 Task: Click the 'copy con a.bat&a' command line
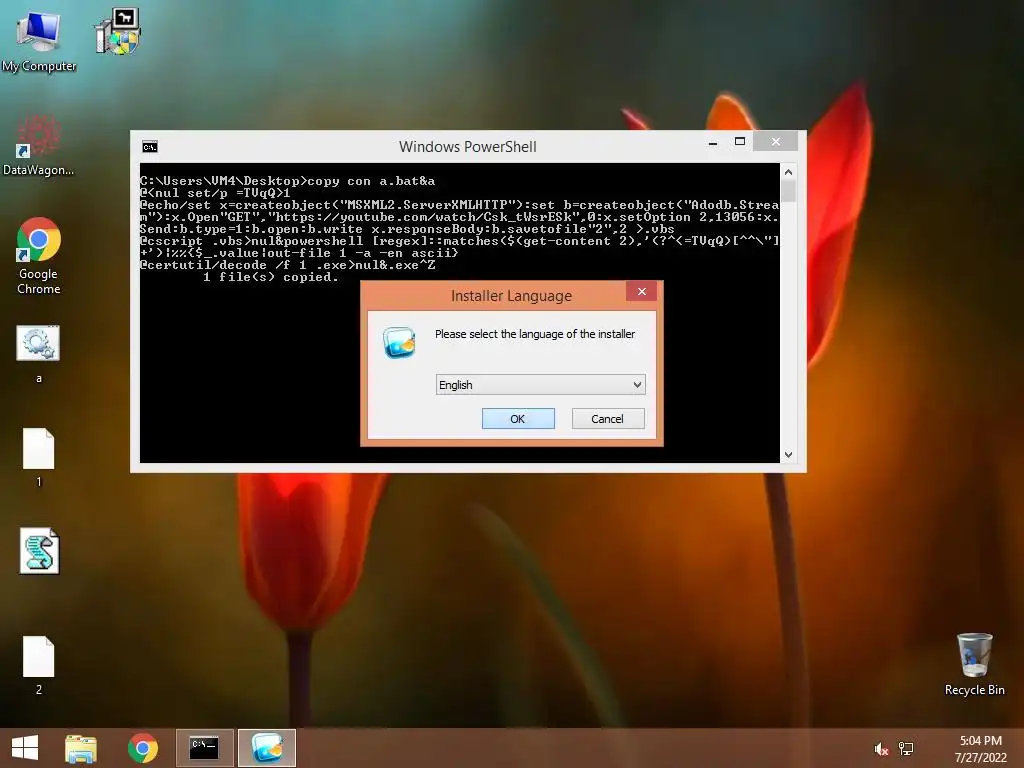tap(371, 181)
